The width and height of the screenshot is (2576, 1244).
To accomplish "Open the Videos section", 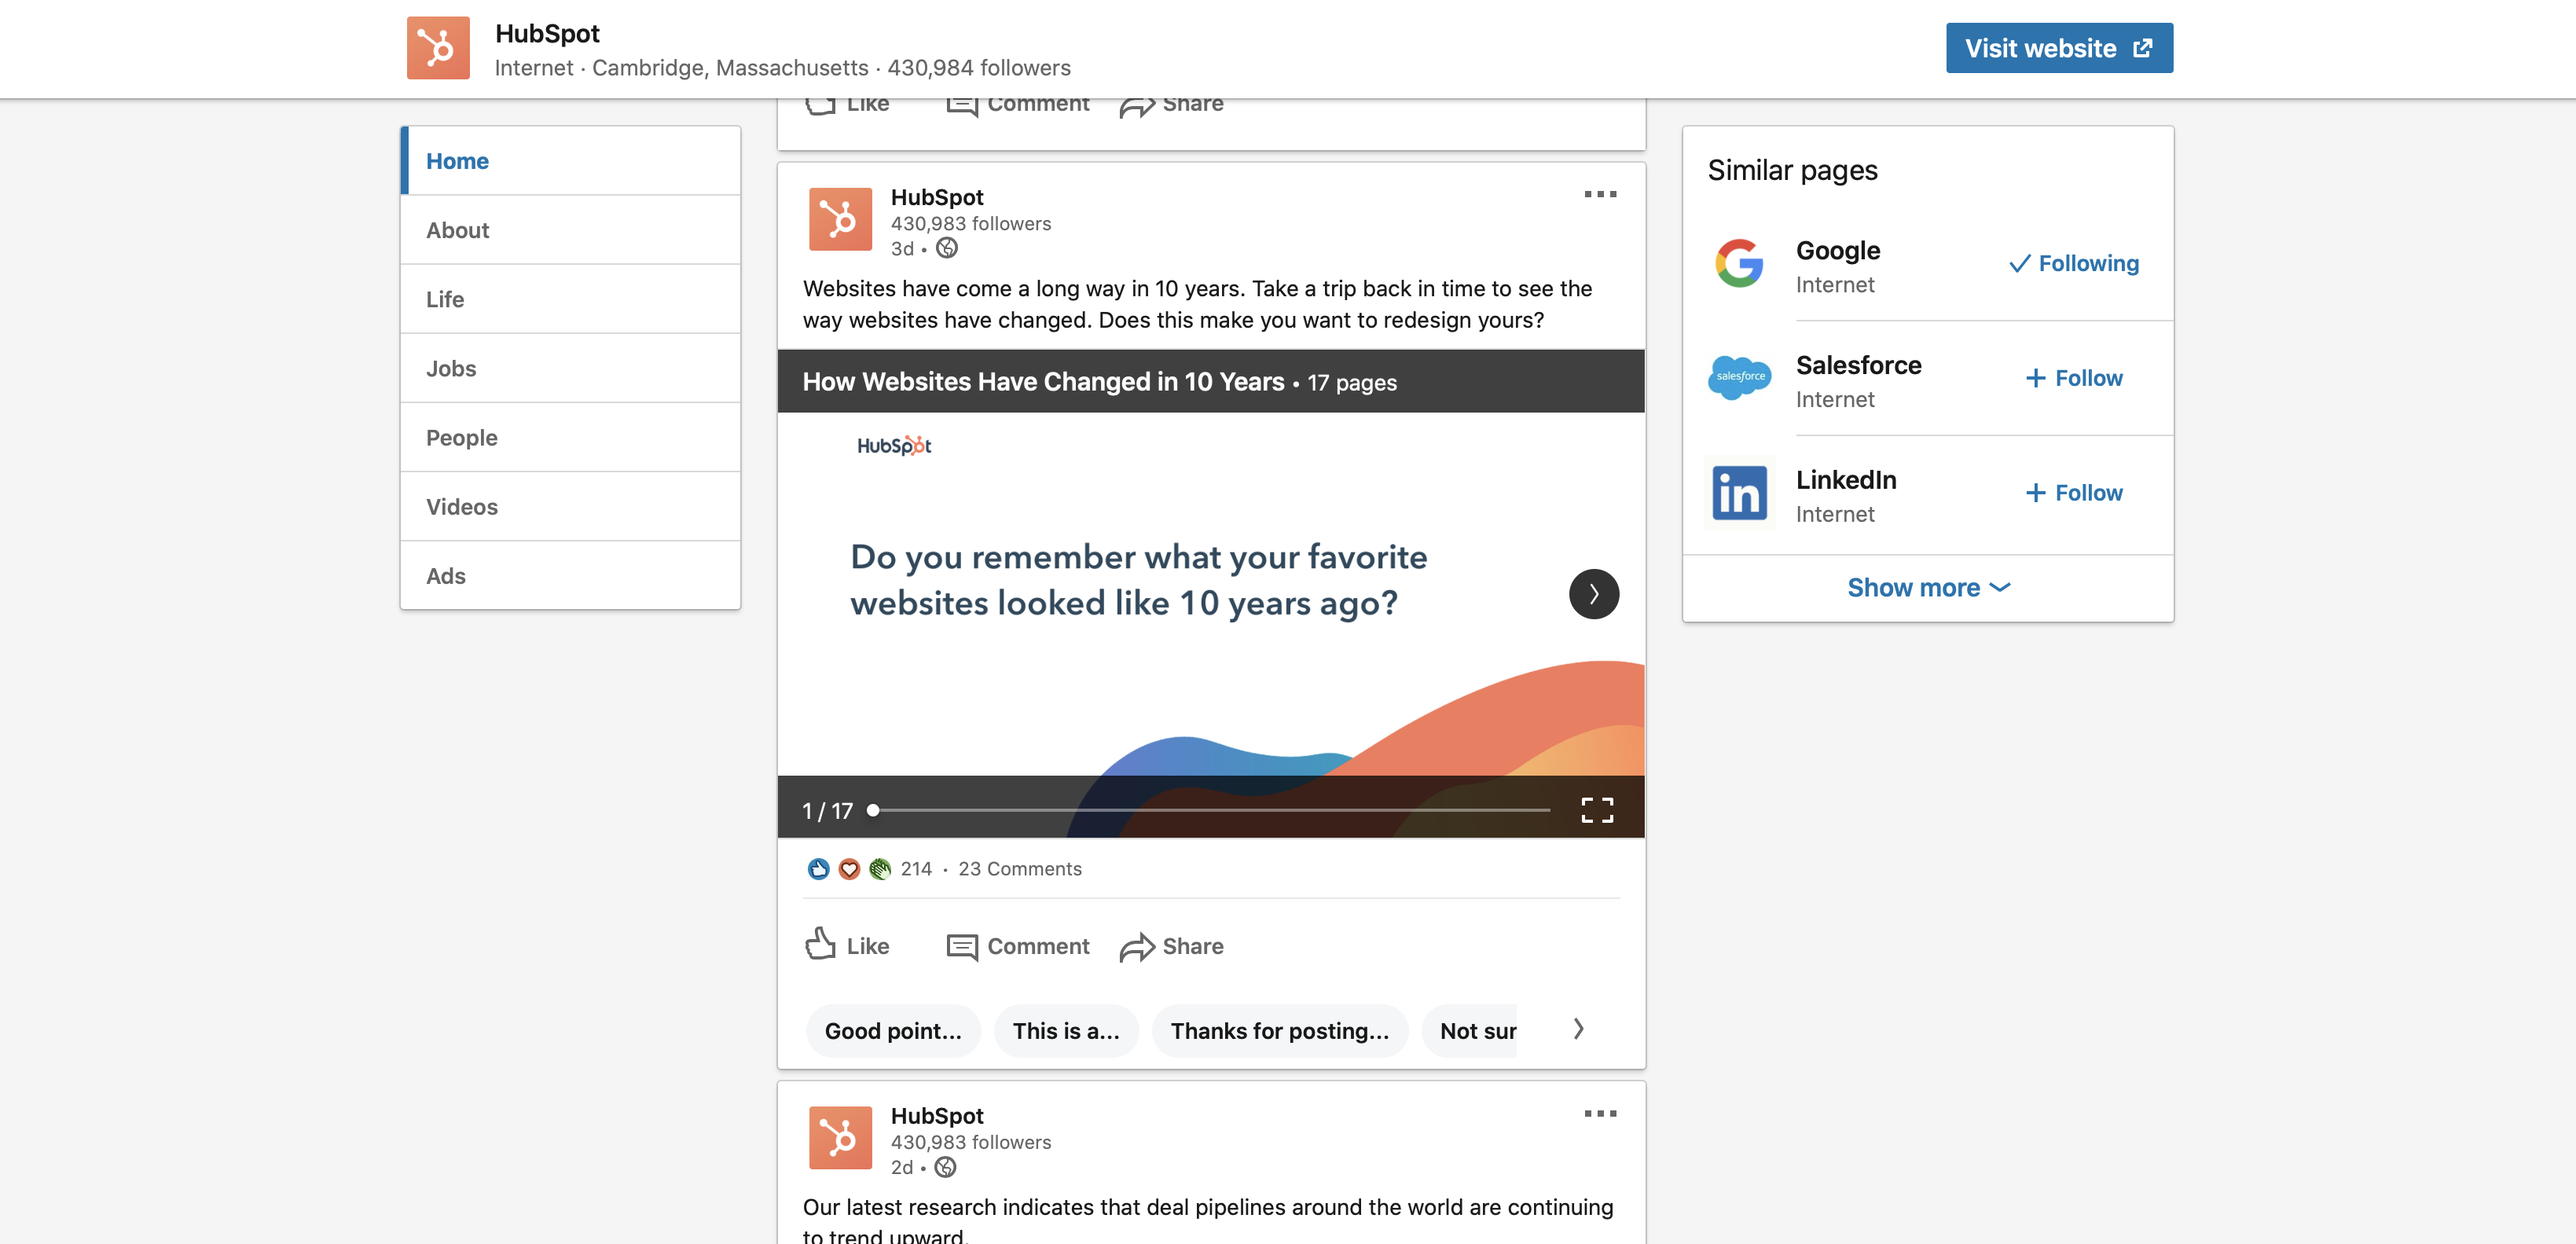I will pos(570,506).
